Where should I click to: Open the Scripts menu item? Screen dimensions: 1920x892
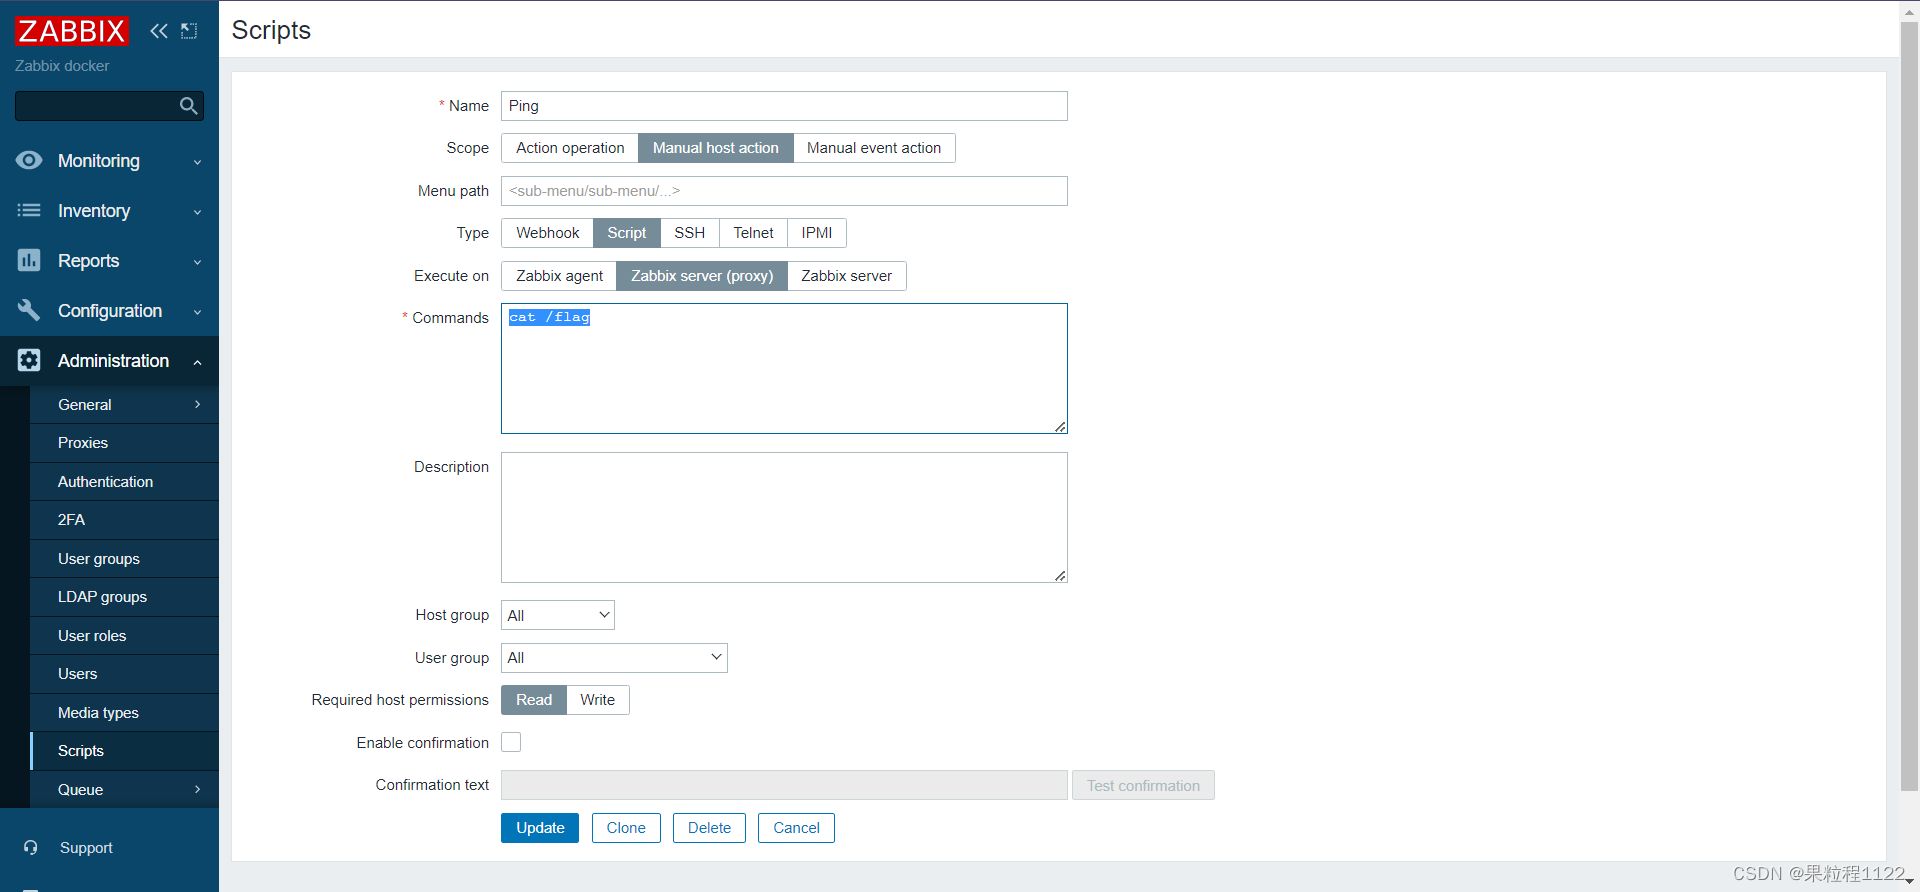coord(124,751)
